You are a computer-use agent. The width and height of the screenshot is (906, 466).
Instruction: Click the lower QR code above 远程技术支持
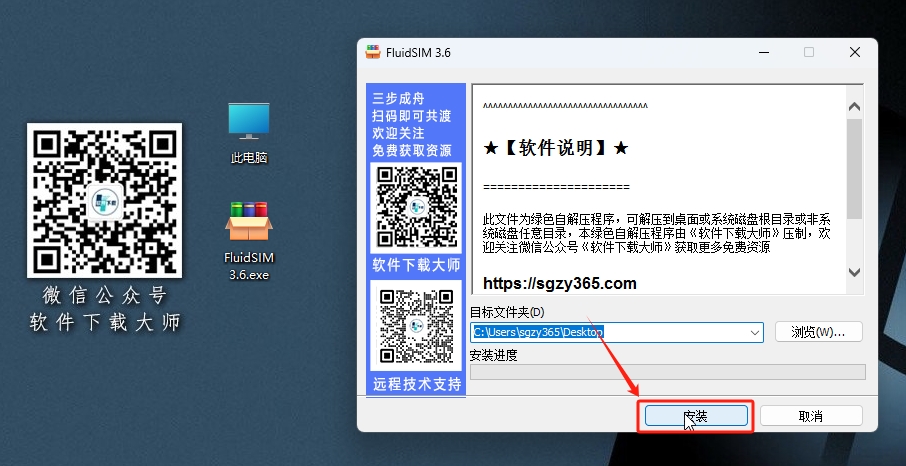pos(416,325)
